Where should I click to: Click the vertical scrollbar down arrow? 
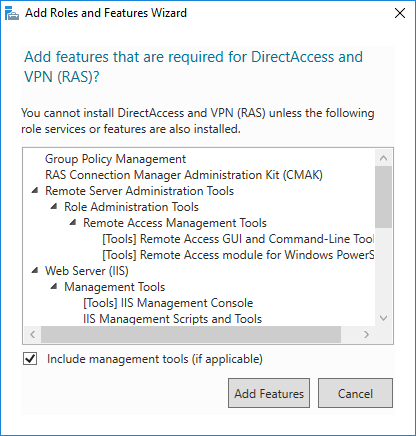tap(383, 318)
